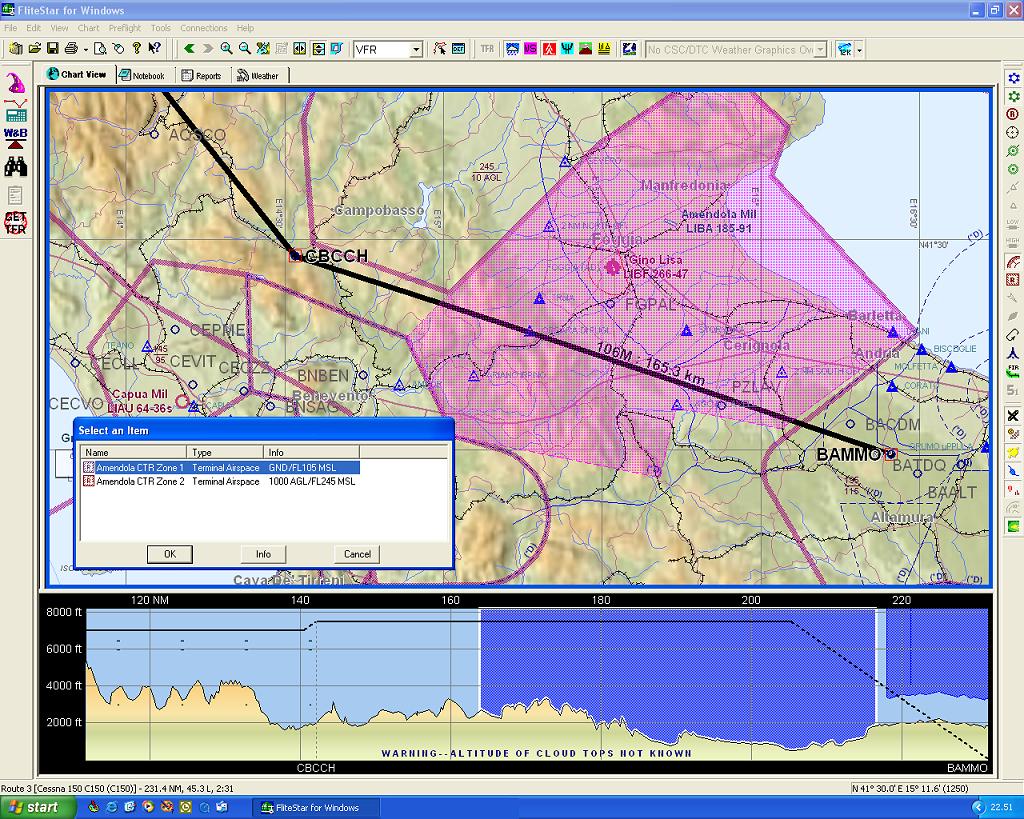Open the File menu
This screenshot has height=819, width=1024.
point(10,28)
